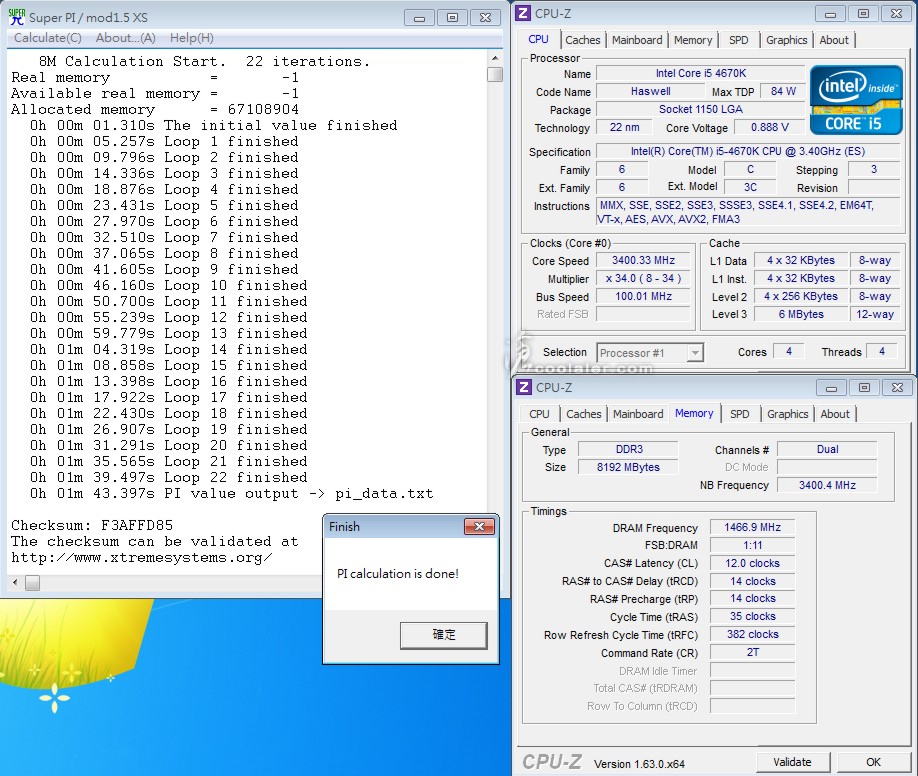The height and width of the screenshot is (776, 918).
Task: Click the CPU-Z logo icon in the Memory CPU-Z window
Action: [x=524, y=387]
